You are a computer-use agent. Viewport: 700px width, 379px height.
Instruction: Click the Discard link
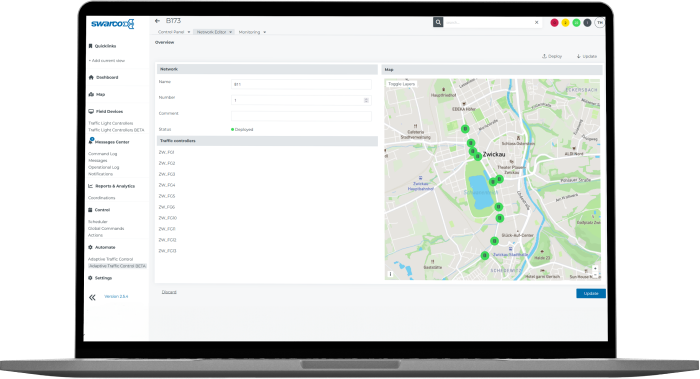169,292
